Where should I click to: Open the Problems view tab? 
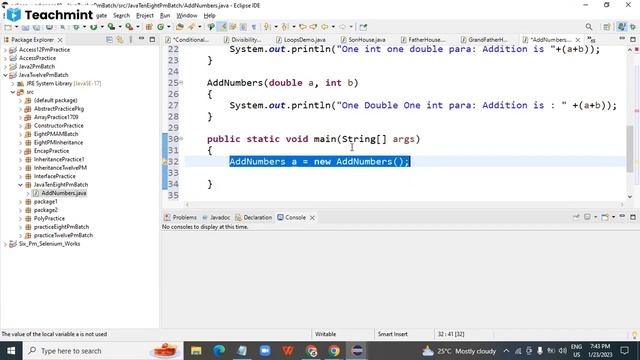tap(180, 218)
